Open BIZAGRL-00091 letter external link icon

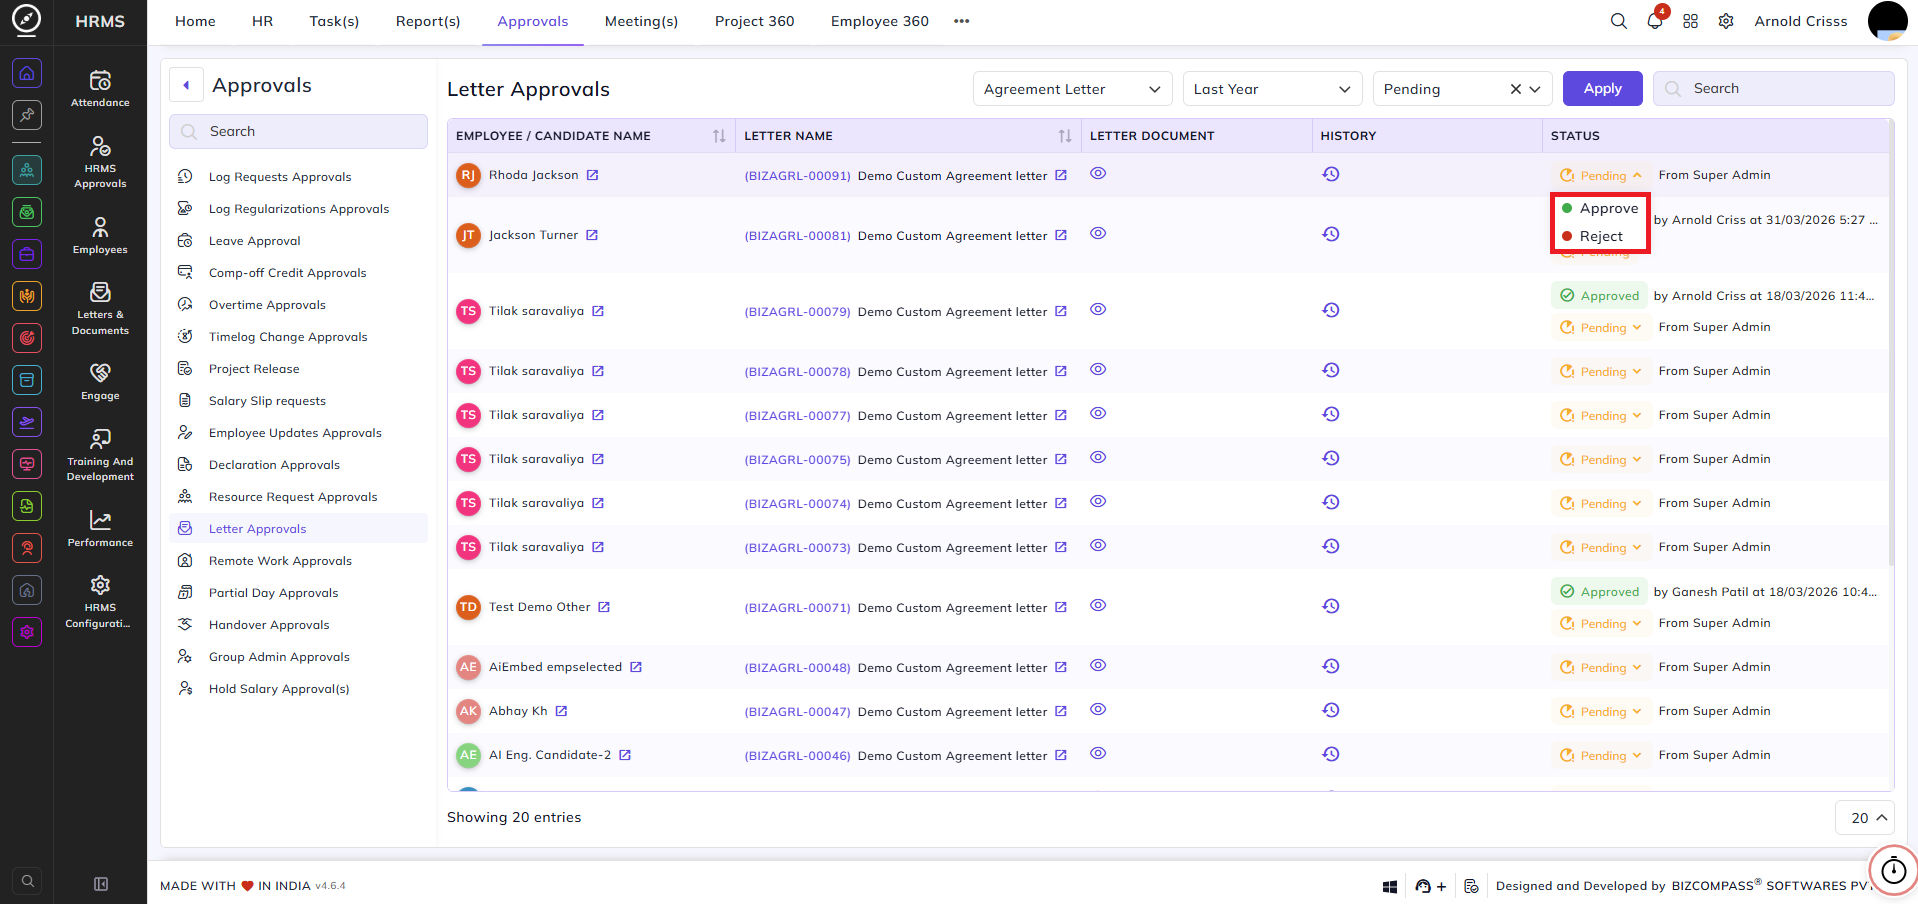click(1061, 175)
